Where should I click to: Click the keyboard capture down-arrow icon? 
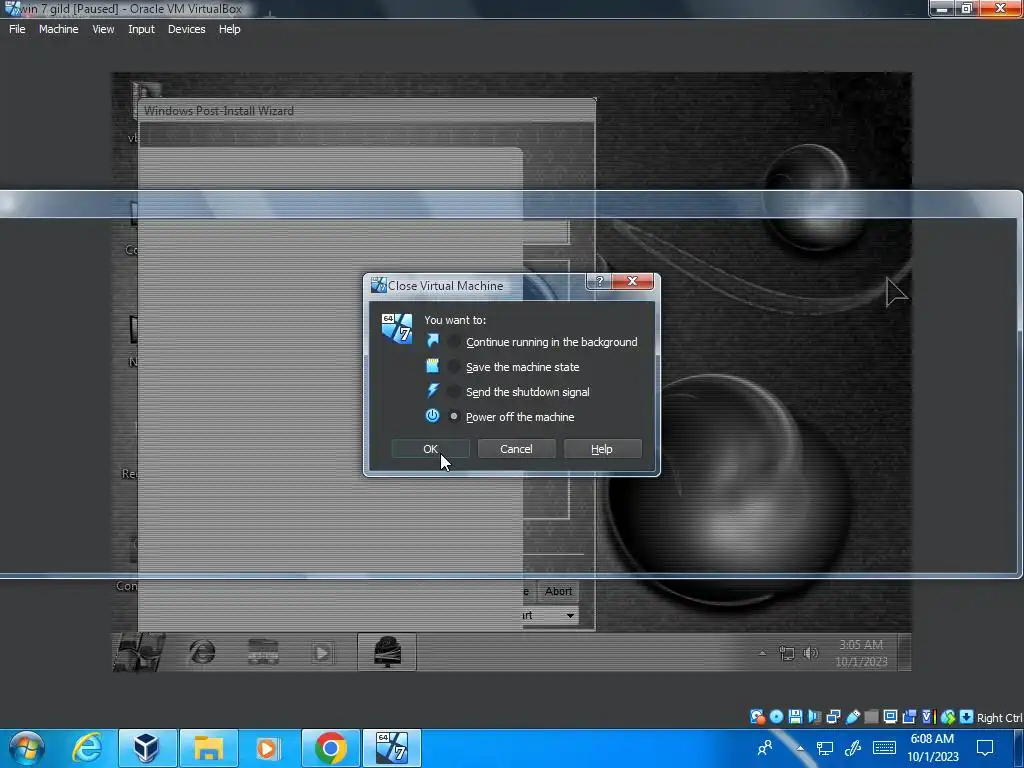967,717
